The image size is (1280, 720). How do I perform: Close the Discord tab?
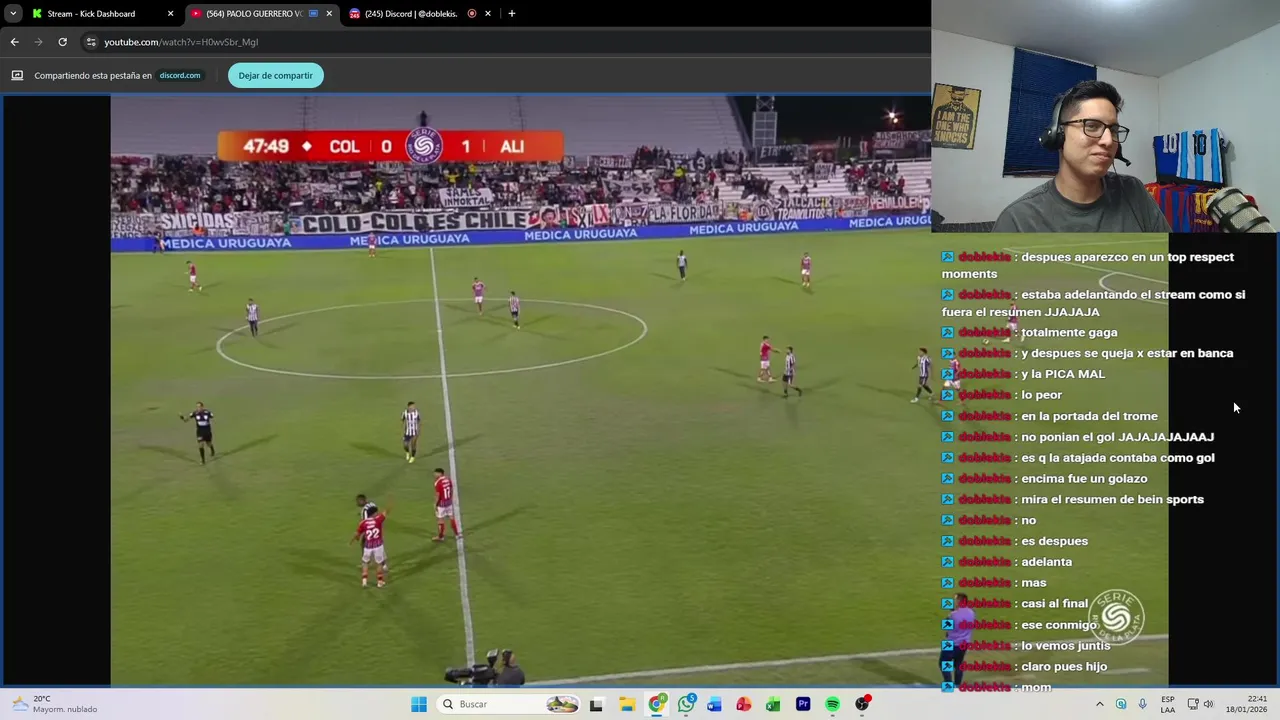(x=488, y=14)
